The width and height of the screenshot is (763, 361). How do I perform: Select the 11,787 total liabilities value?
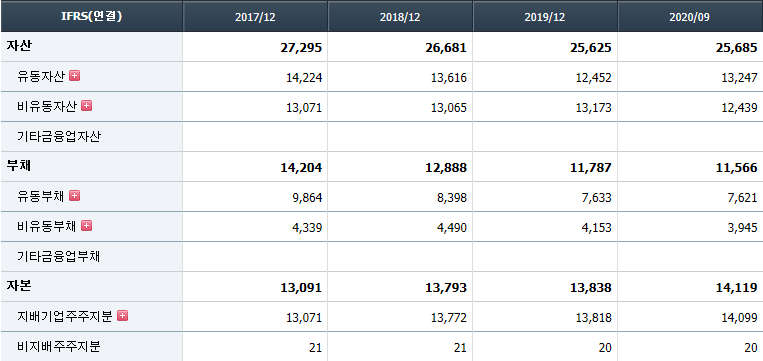coord(591,168)
